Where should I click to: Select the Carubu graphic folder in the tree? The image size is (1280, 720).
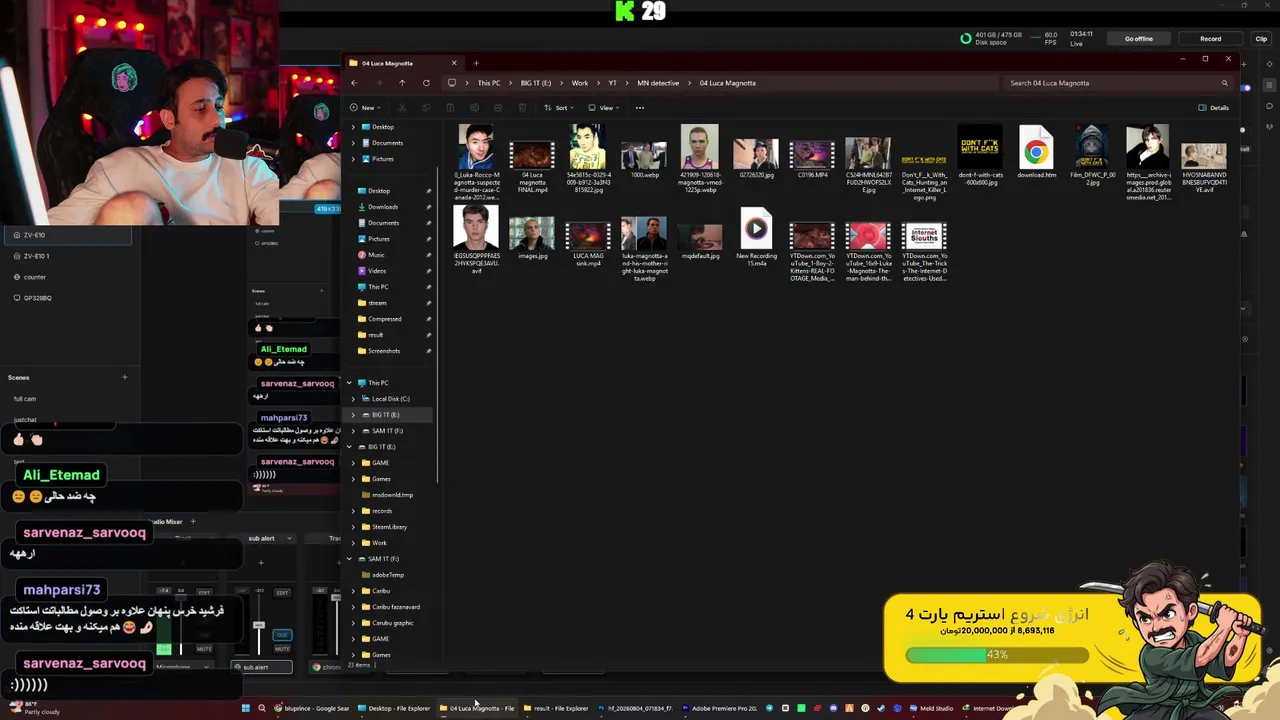click(390, 623)
